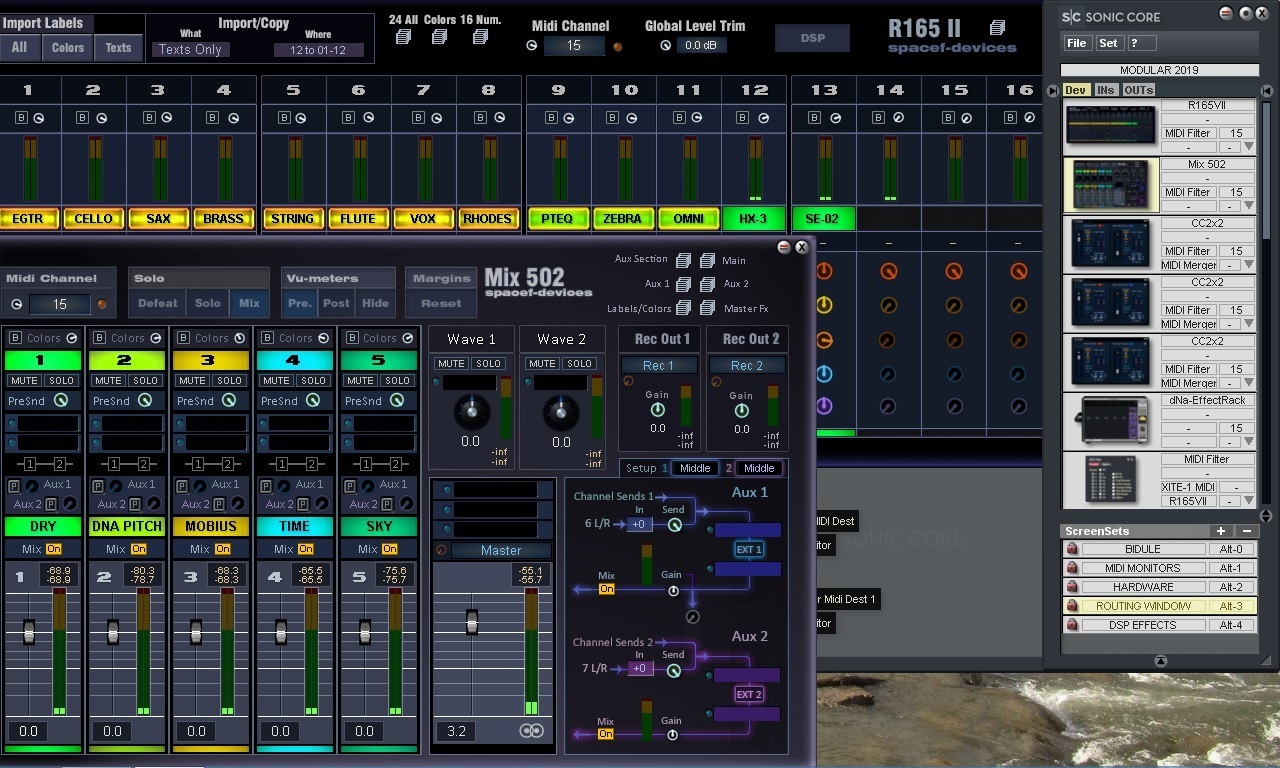Click the Global Level Trim knob
This screenshot has width=1280, height=768.
(x=665, y=46)
